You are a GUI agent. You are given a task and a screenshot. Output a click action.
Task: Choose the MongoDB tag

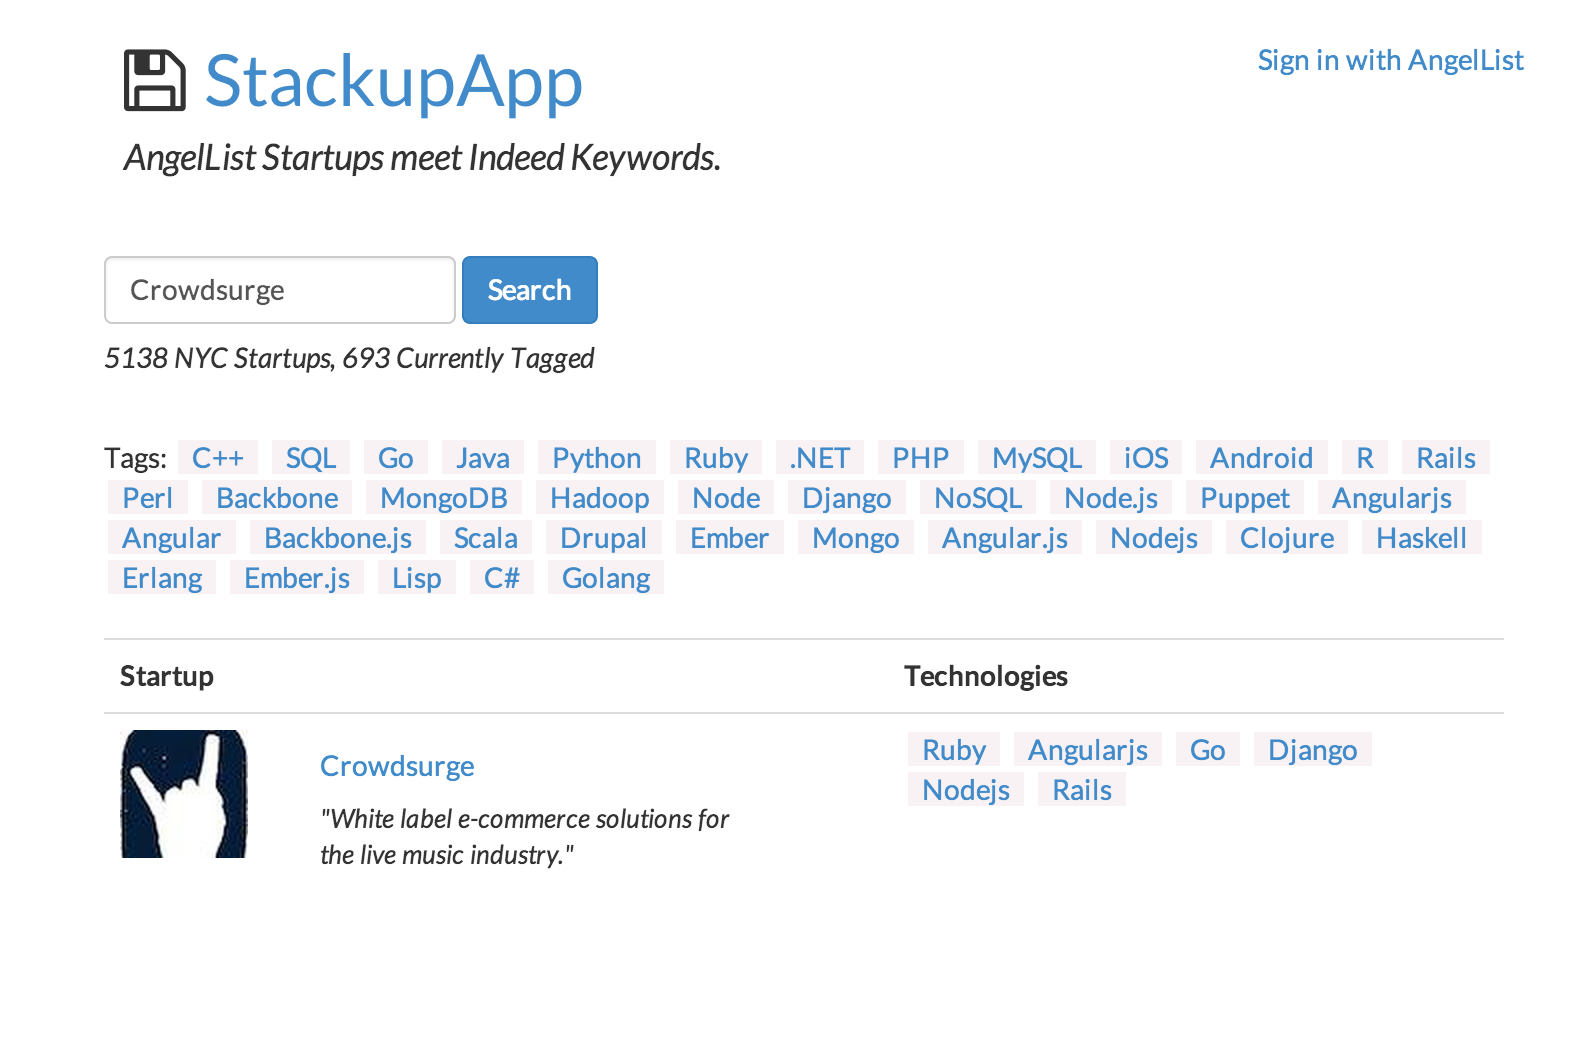444,498
